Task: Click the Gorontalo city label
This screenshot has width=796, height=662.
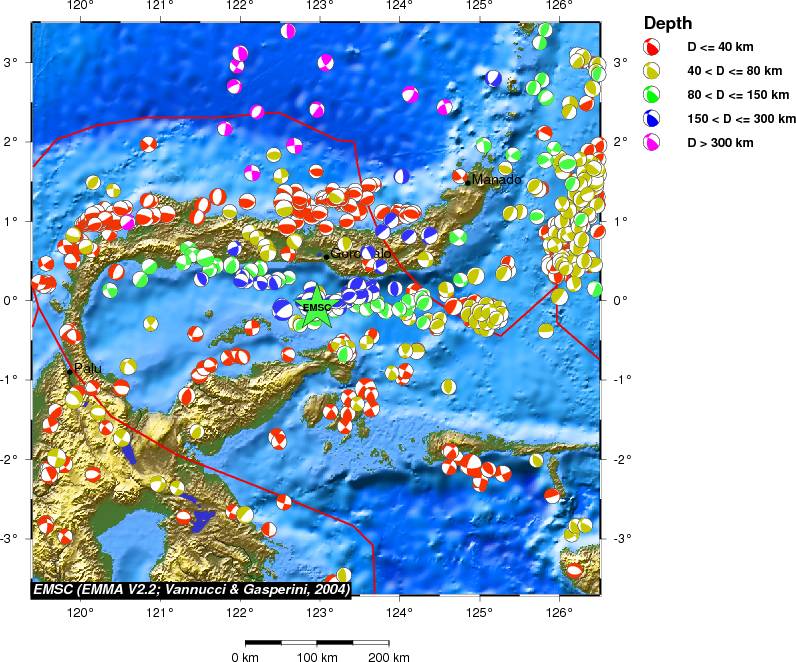Action: click(x=360, y=254)
